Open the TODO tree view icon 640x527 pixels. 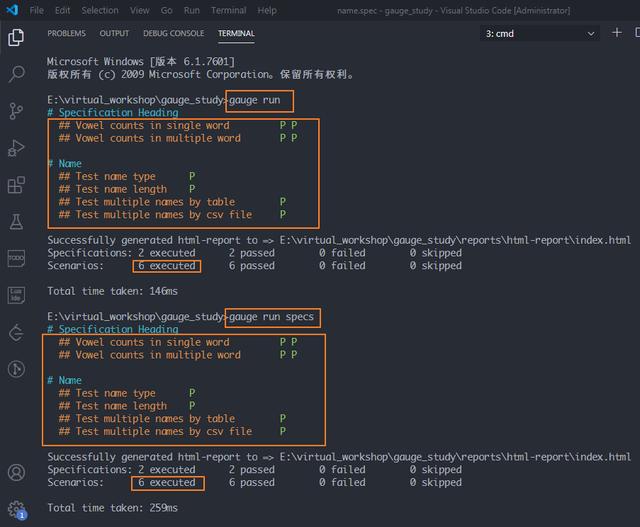16,258
